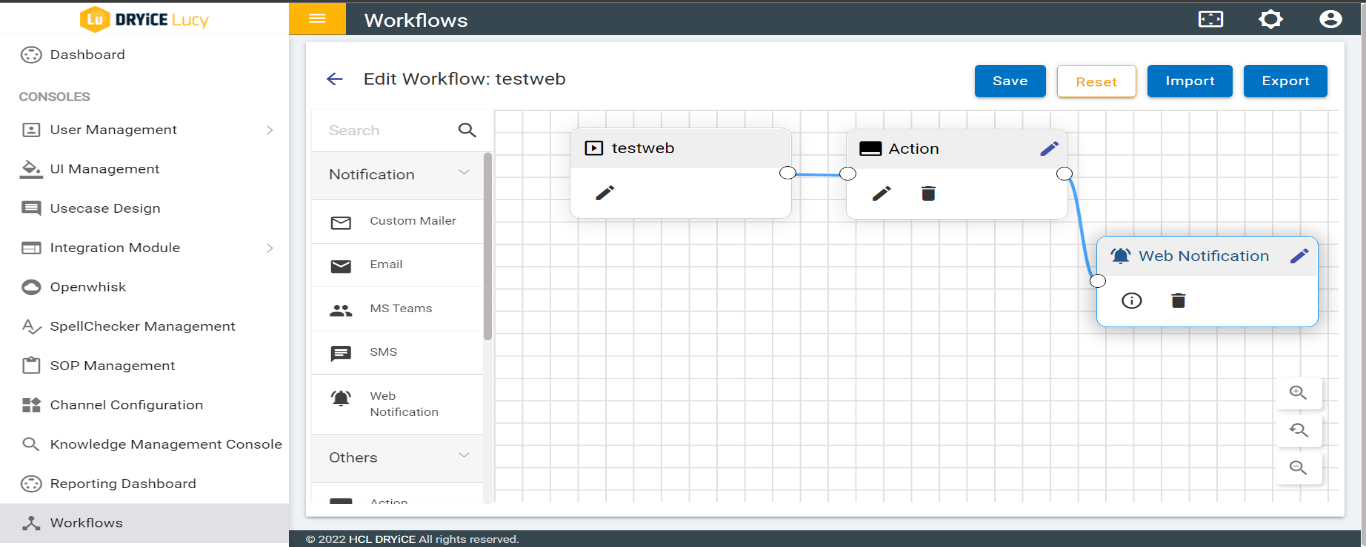This screenshot has height=547, width=1366.
Task: Click the blue pencil in Action header
Action: [1049, 148]
